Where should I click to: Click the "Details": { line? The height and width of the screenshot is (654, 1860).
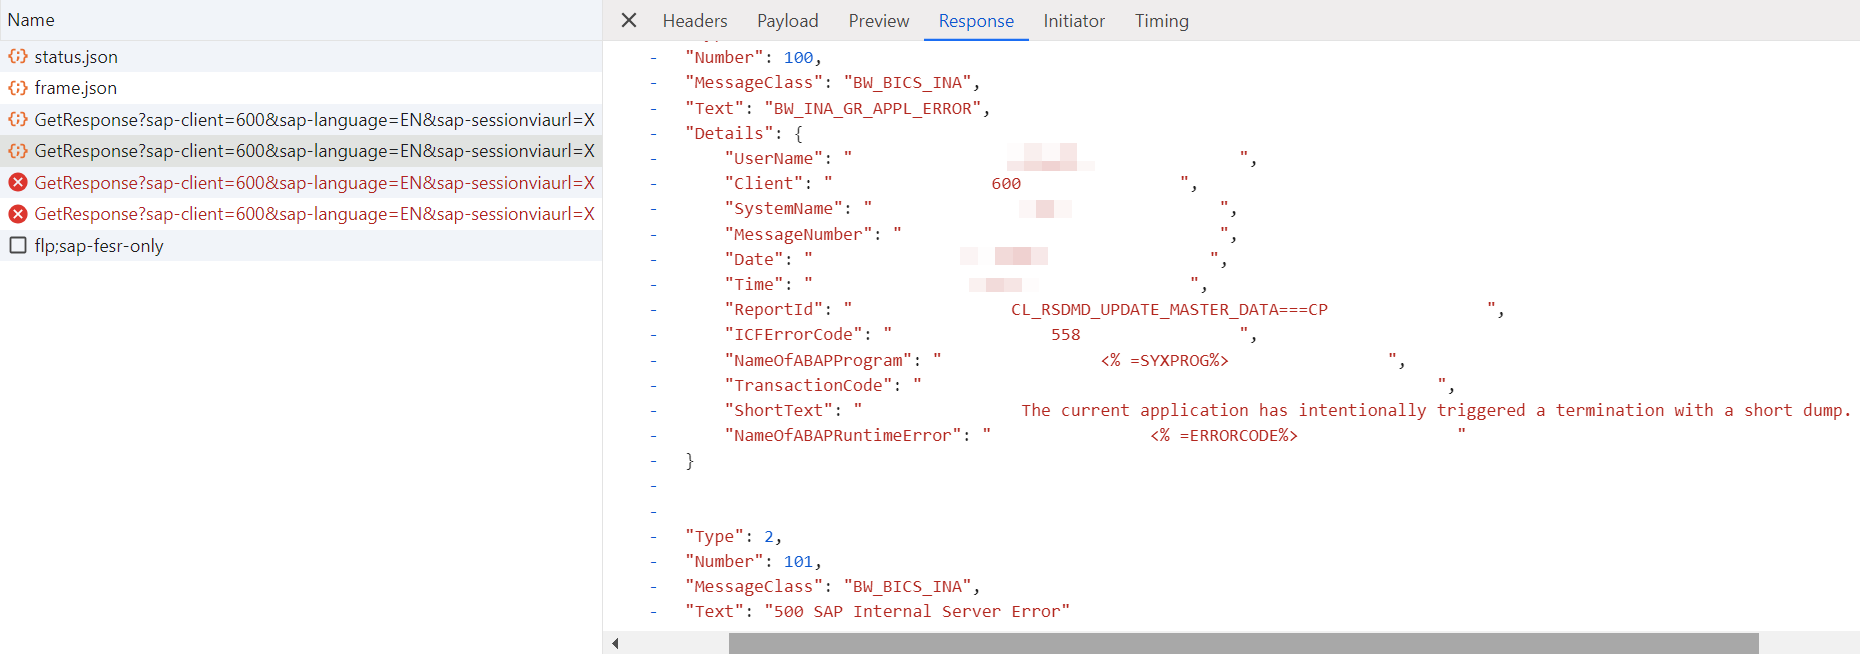pos(744,133)
